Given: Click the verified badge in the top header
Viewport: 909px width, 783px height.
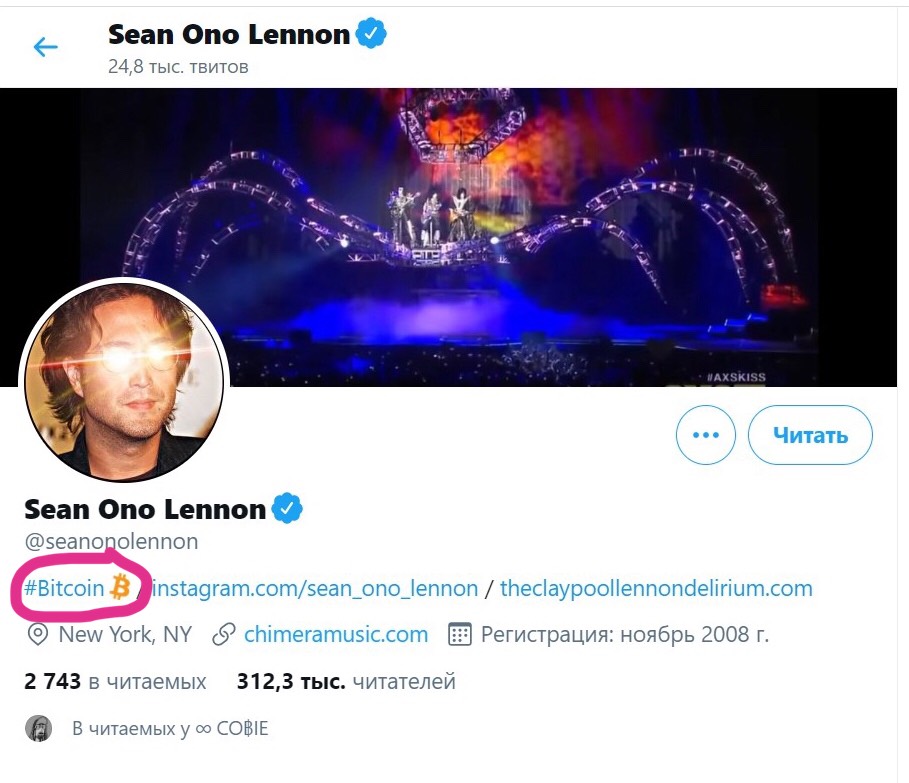Looking at the screenshot, I should tap(372, 34).
